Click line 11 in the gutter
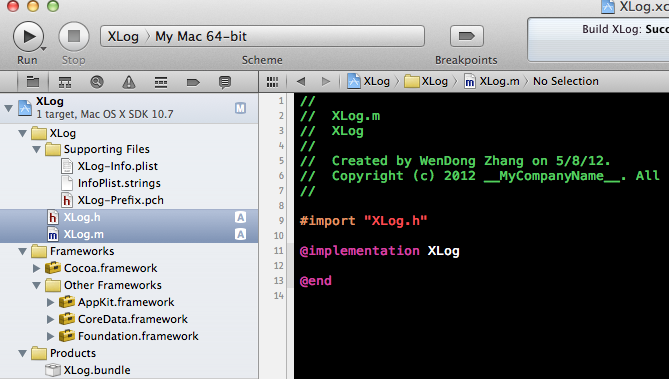669x379 pixels. point(278,251)
